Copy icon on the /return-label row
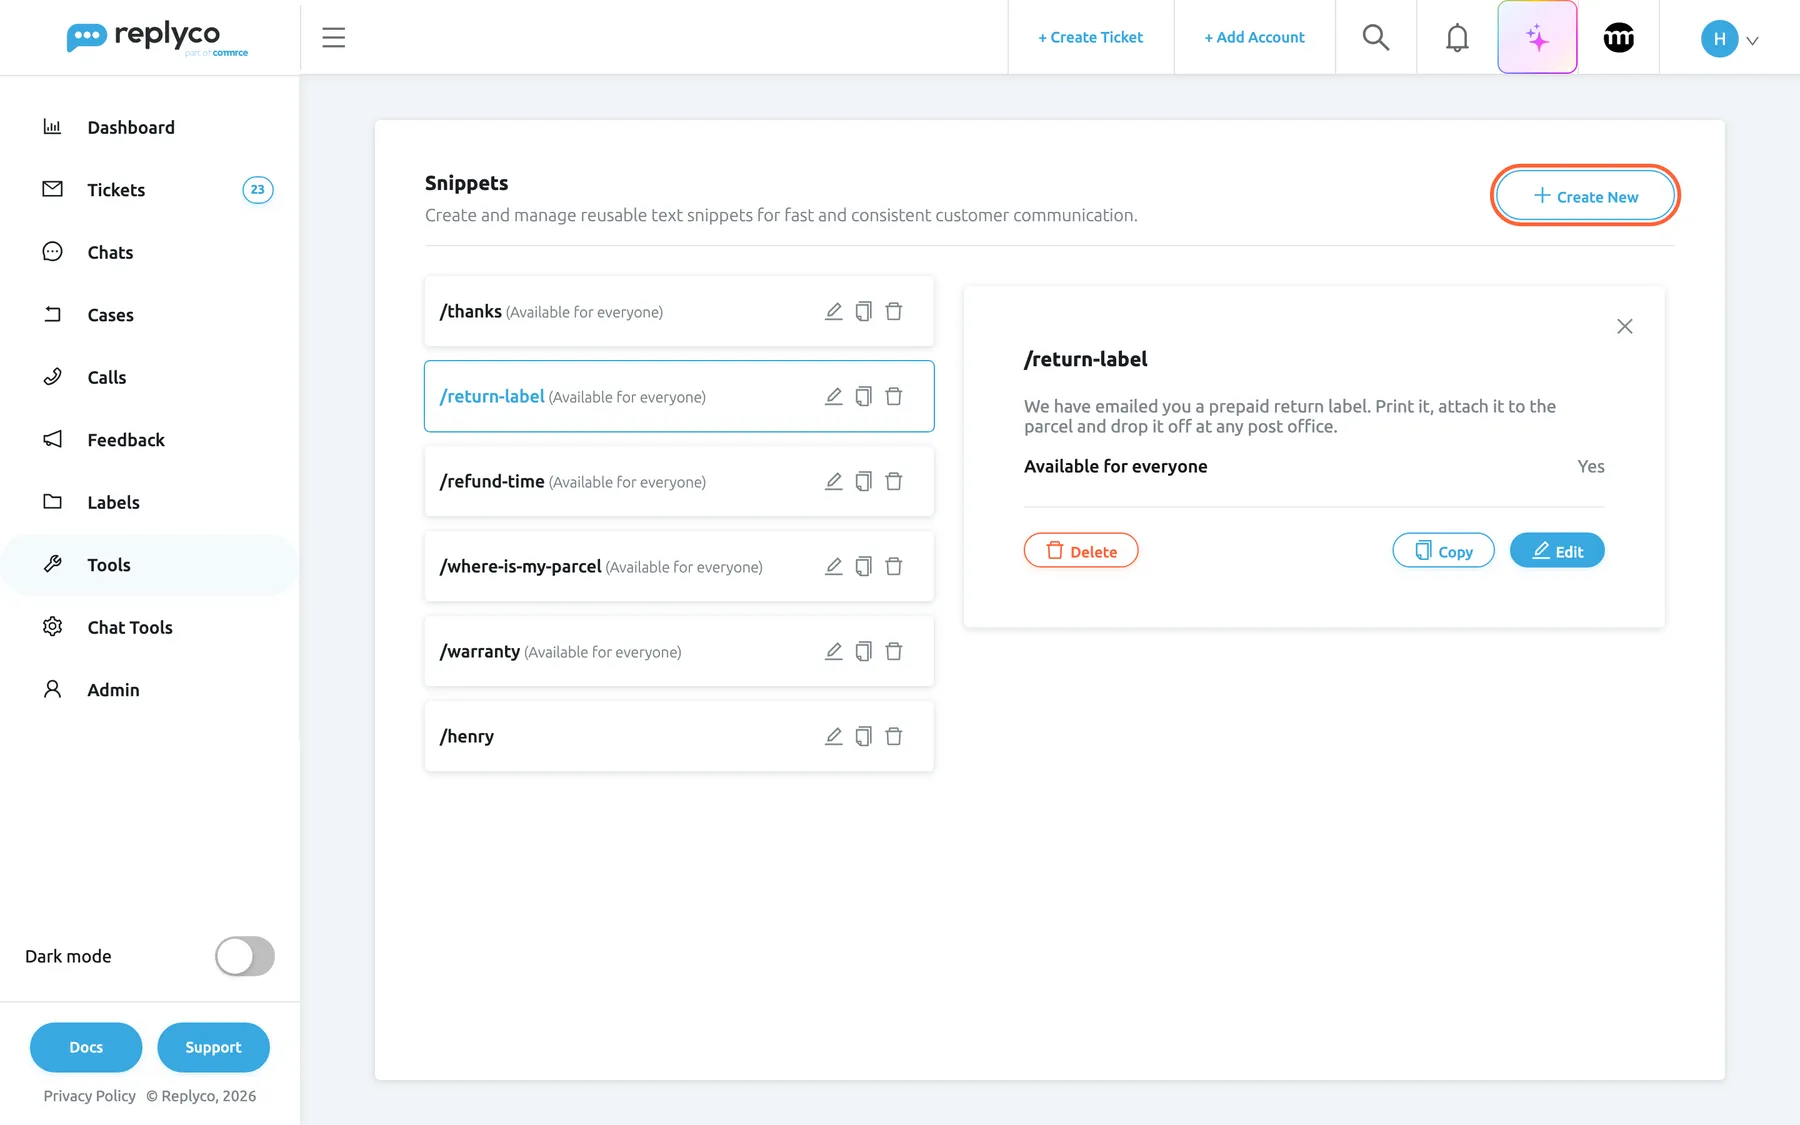Viewport: 1800px width, 1125px height. [864, 396]
